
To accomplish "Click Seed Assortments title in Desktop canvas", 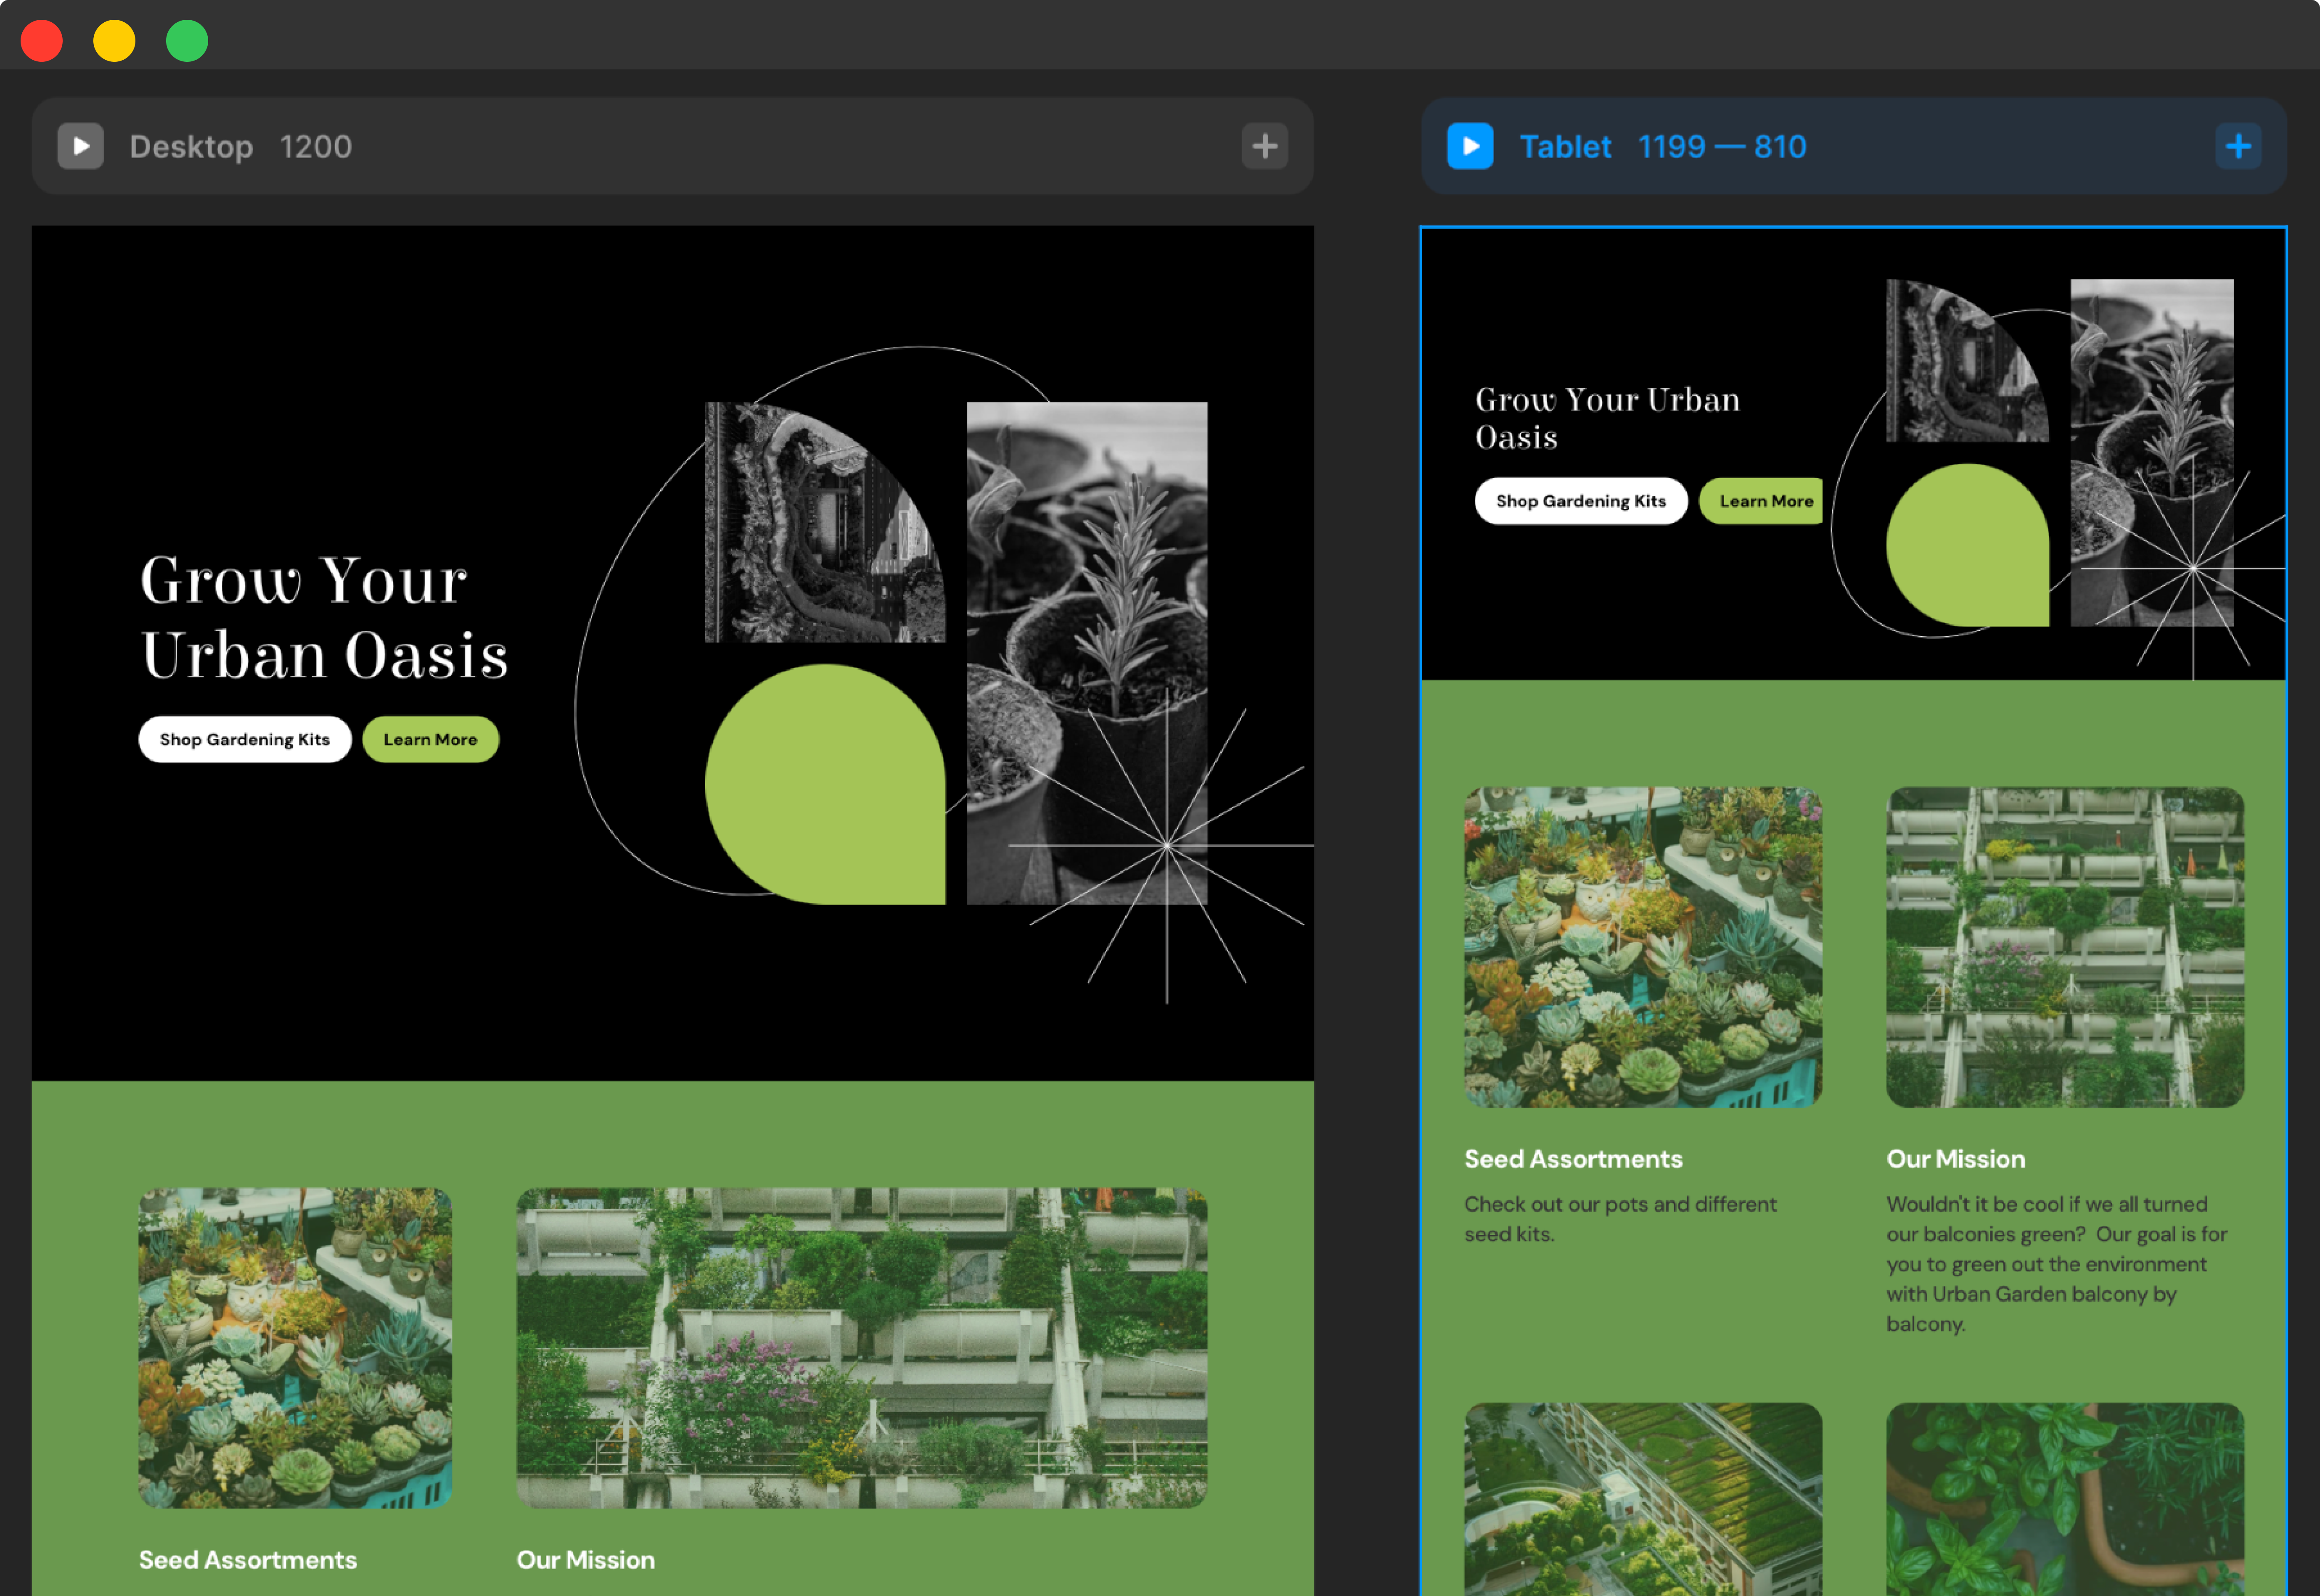I will tap(248, 1560).
